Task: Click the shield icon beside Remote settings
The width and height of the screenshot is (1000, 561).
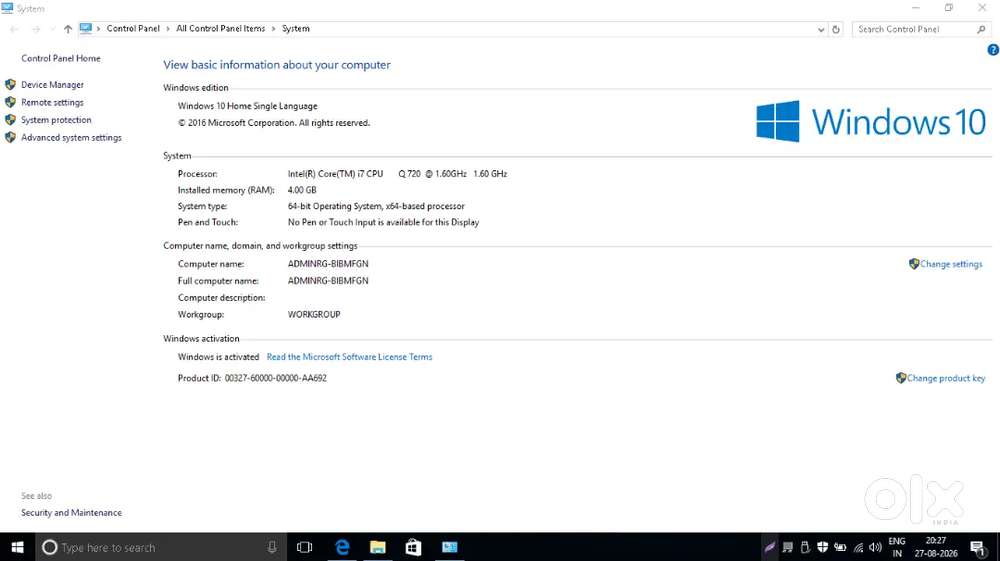Action: point(10,102)
